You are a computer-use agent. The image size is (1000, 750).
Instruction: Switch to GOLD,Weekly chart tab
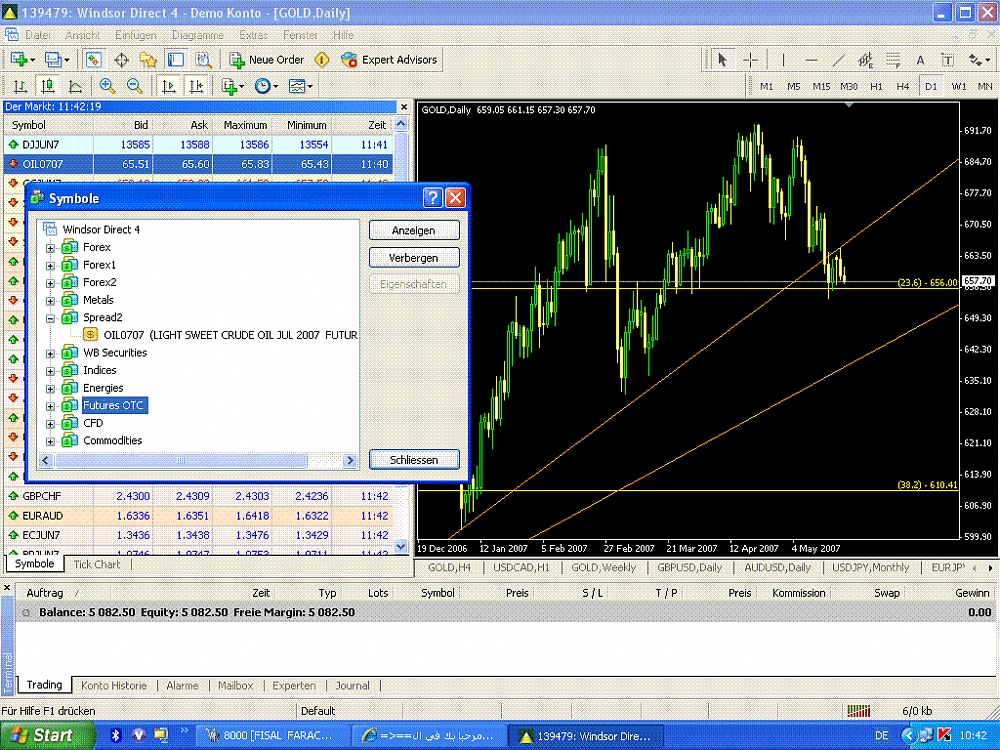coord(603,568)
